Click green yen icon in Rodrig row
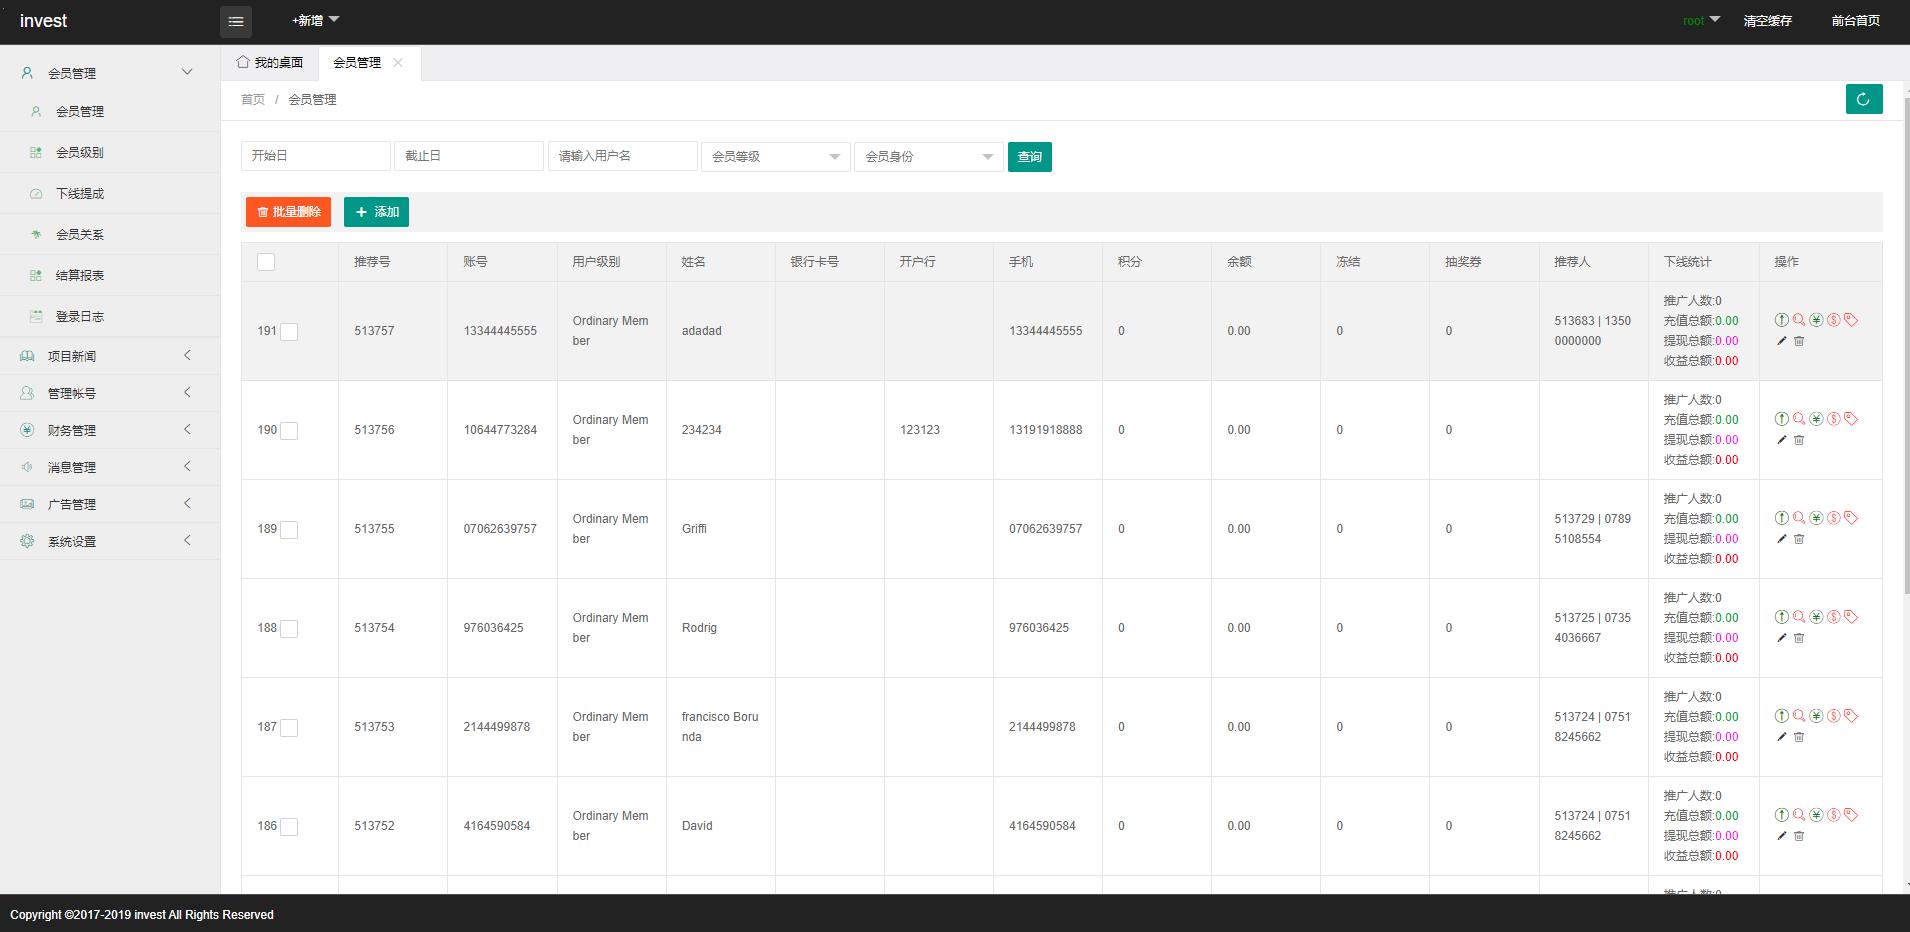This screenshot has width=1910, height=932. click(1816, 617)
